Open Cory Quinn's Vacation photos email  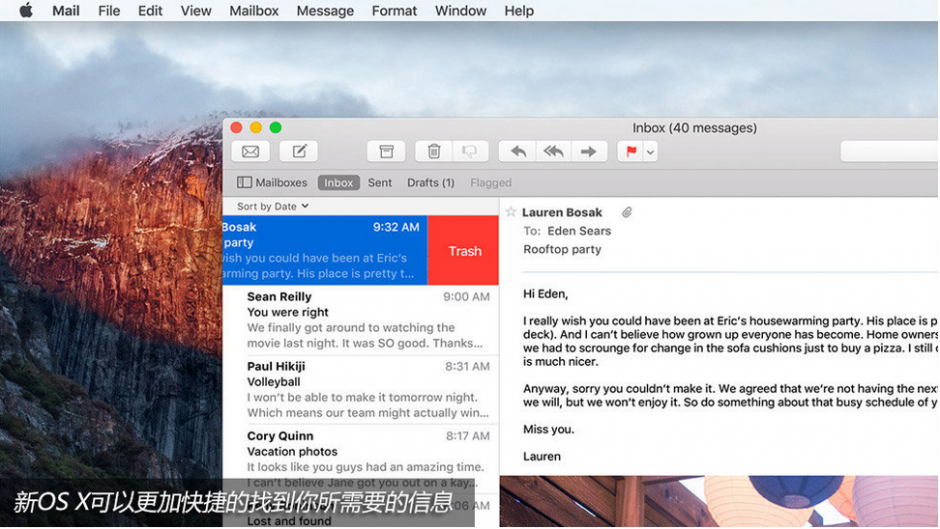click(x=361, y=459)
